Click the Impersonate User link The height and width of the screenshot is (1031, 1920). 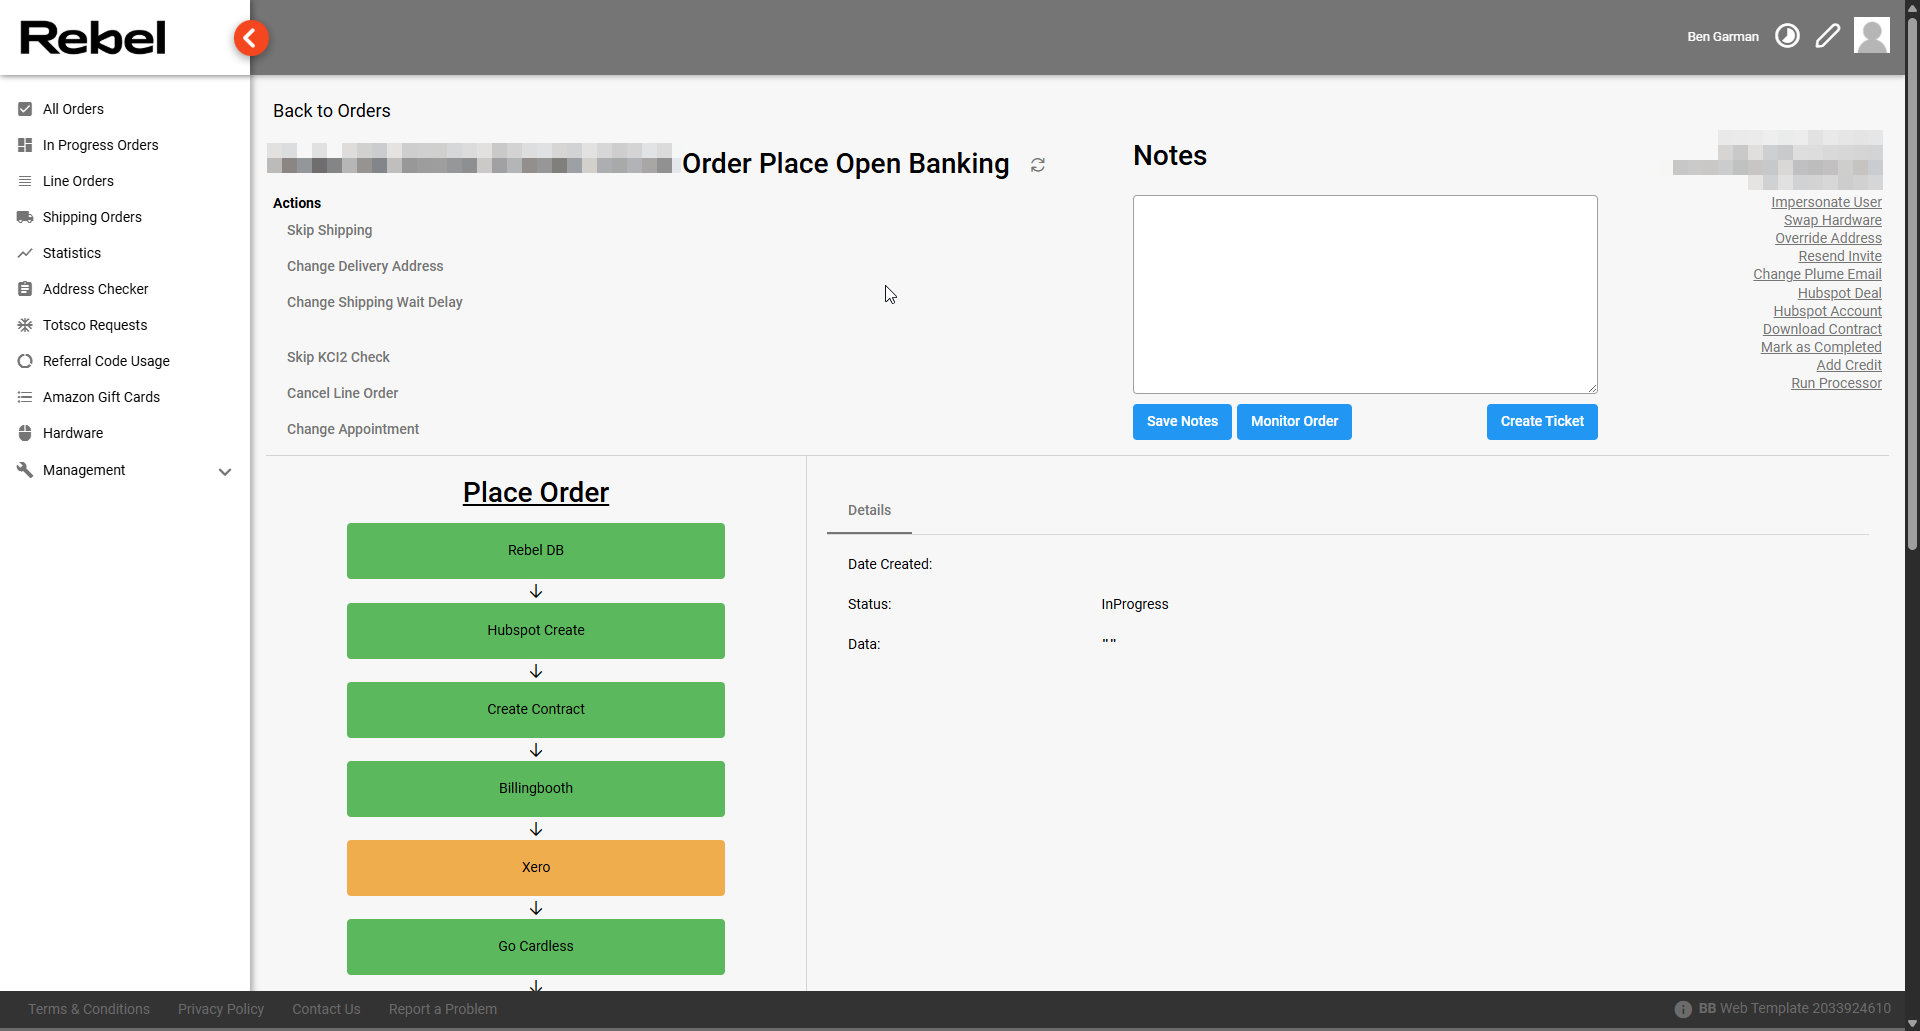1826,202
